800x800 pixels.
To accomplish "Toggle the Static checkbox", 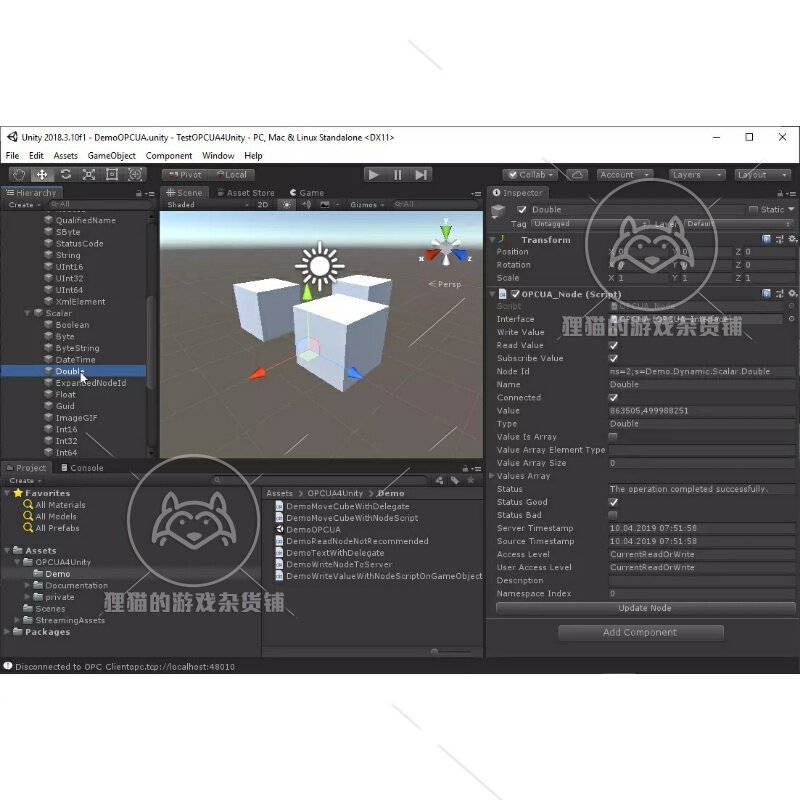I will tap(753, 210).
